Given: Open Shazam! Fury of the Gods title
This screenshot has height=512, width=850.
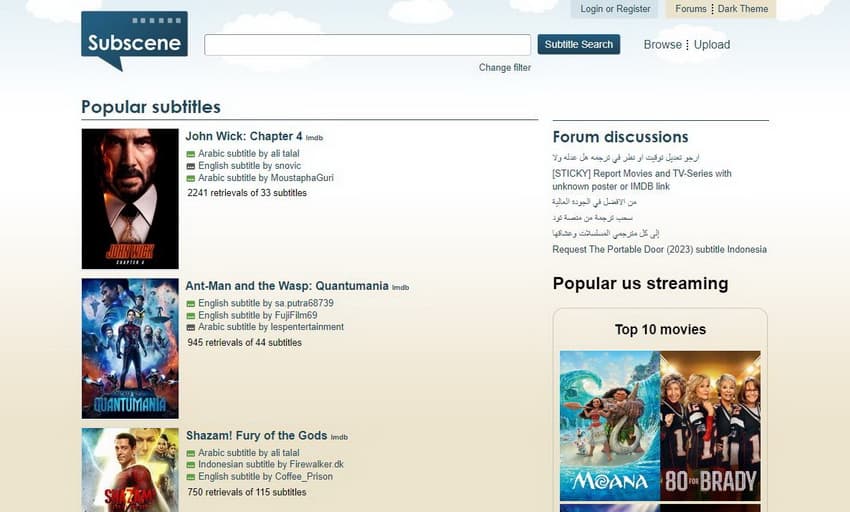Looking at the screenshot, I should coord(256,436).
